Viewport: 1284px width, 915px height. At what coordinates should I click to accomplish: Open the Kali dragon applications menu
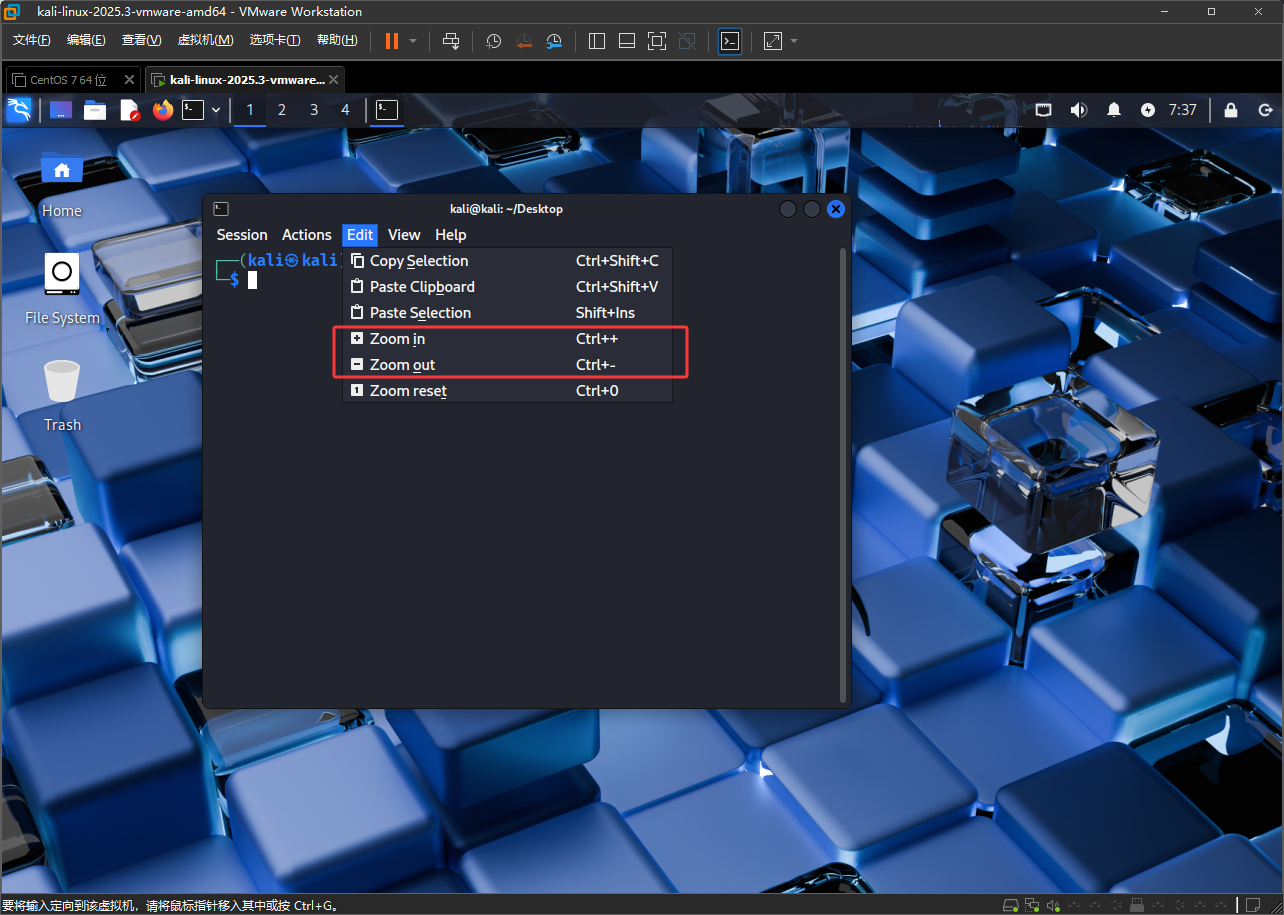coord(19,110)
